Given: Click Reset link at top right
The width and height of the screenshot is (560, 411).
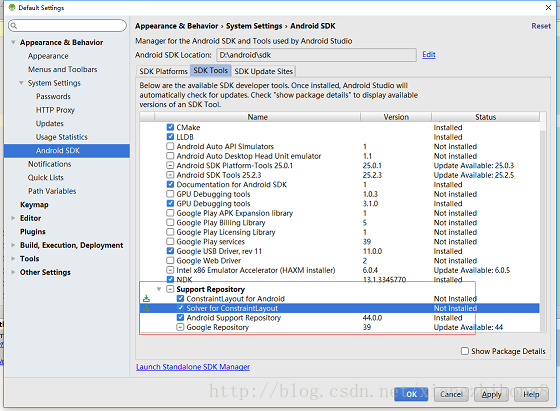Looking at the screenshot, I should 541,26.
